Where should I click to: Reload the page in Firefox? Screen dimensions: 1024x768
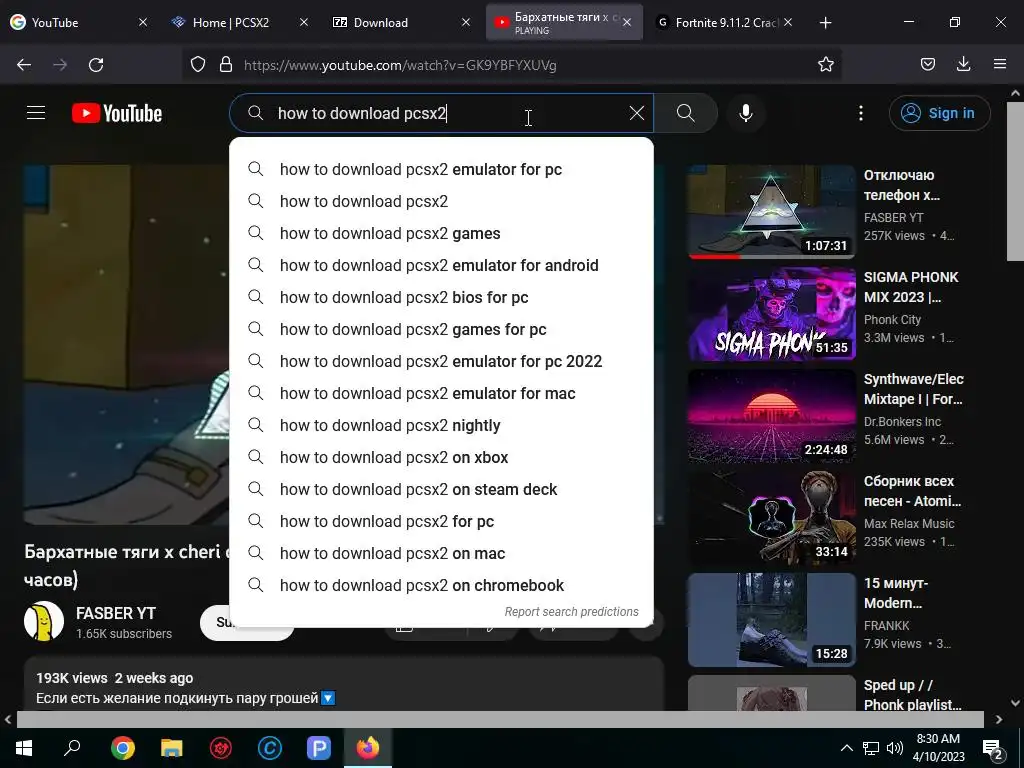(x=96, y=65)
